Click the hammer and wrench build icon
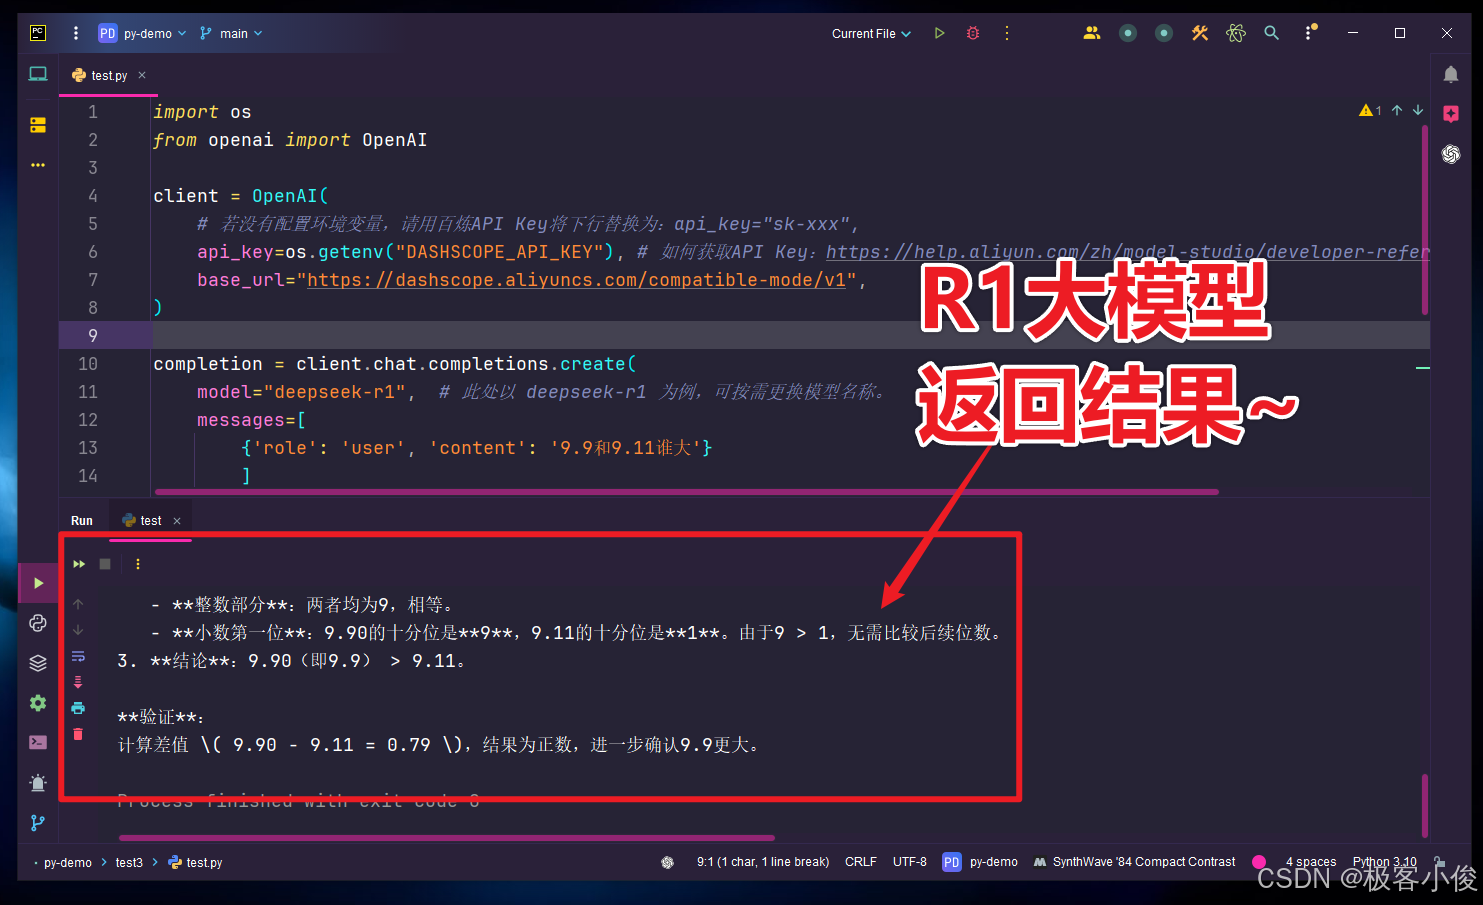1483x905 pixels. [x=1200, y=33]
